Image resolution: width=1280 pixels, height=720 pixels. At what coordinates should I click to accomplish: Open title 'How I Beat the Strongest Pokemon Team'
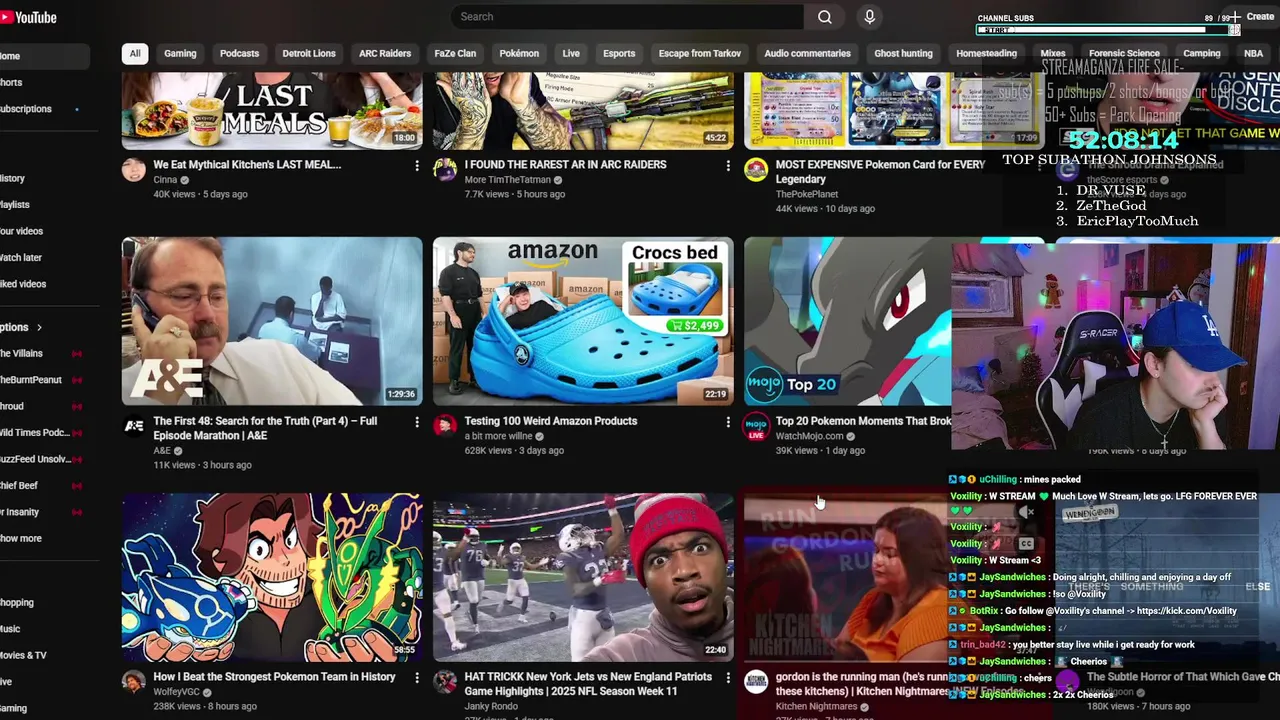click(x=274, y=677)
